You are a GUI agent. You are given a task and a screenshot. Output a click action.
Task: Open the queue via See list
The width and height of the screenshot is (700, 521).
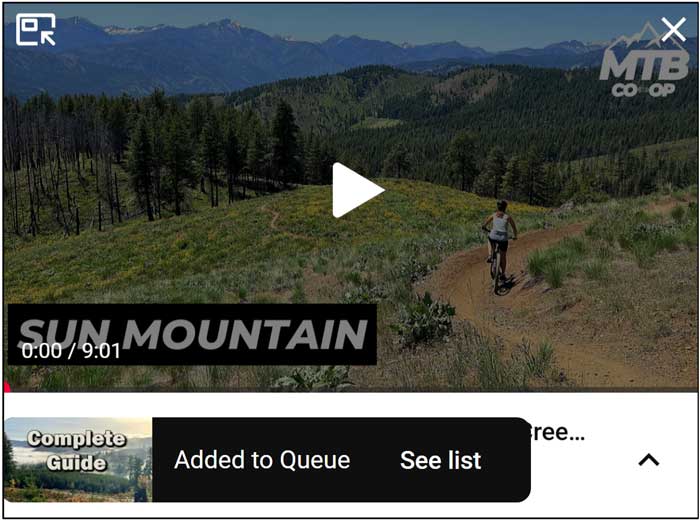point(441,460)
